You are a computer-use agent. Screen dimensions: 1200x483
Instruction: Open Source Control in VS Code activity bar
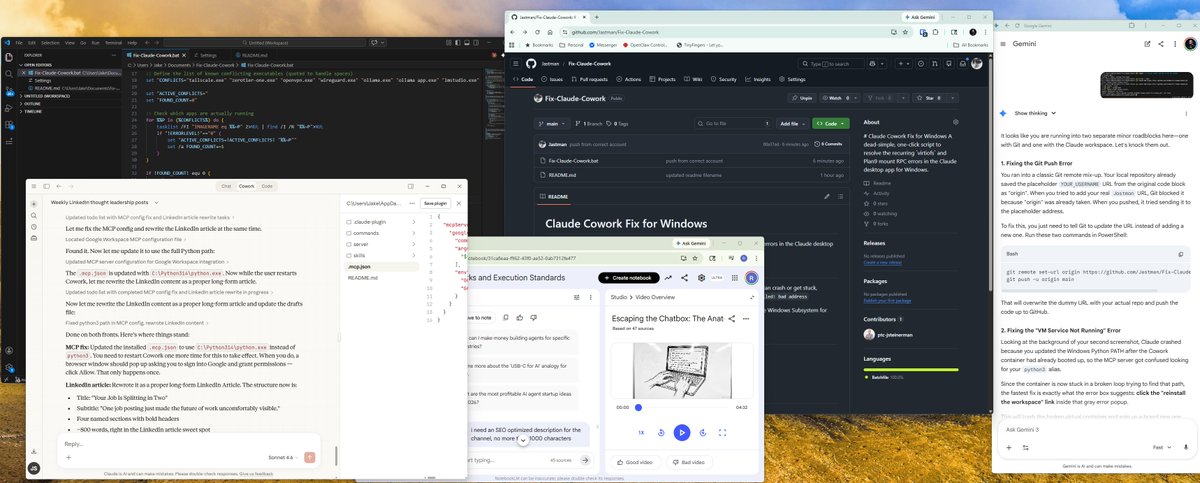pos(9,91)
